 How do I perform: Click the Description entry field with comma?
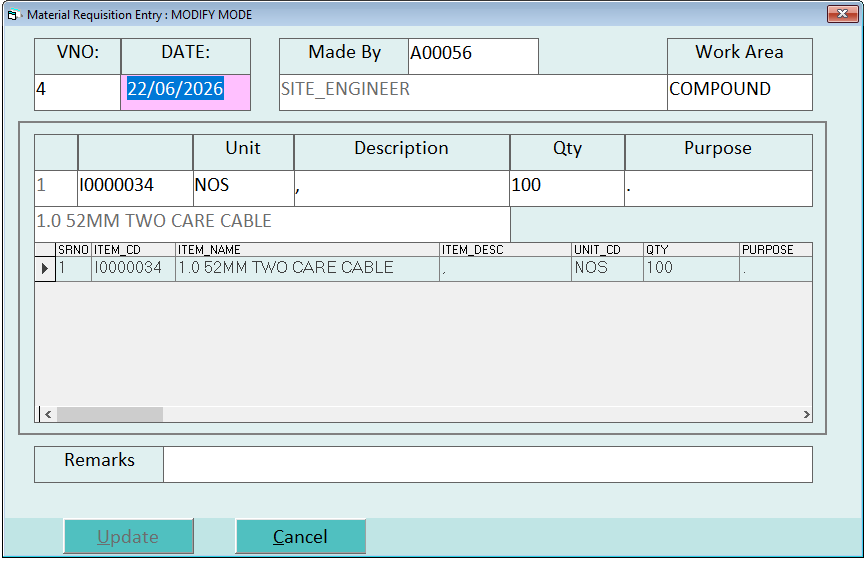click(402, 188)
